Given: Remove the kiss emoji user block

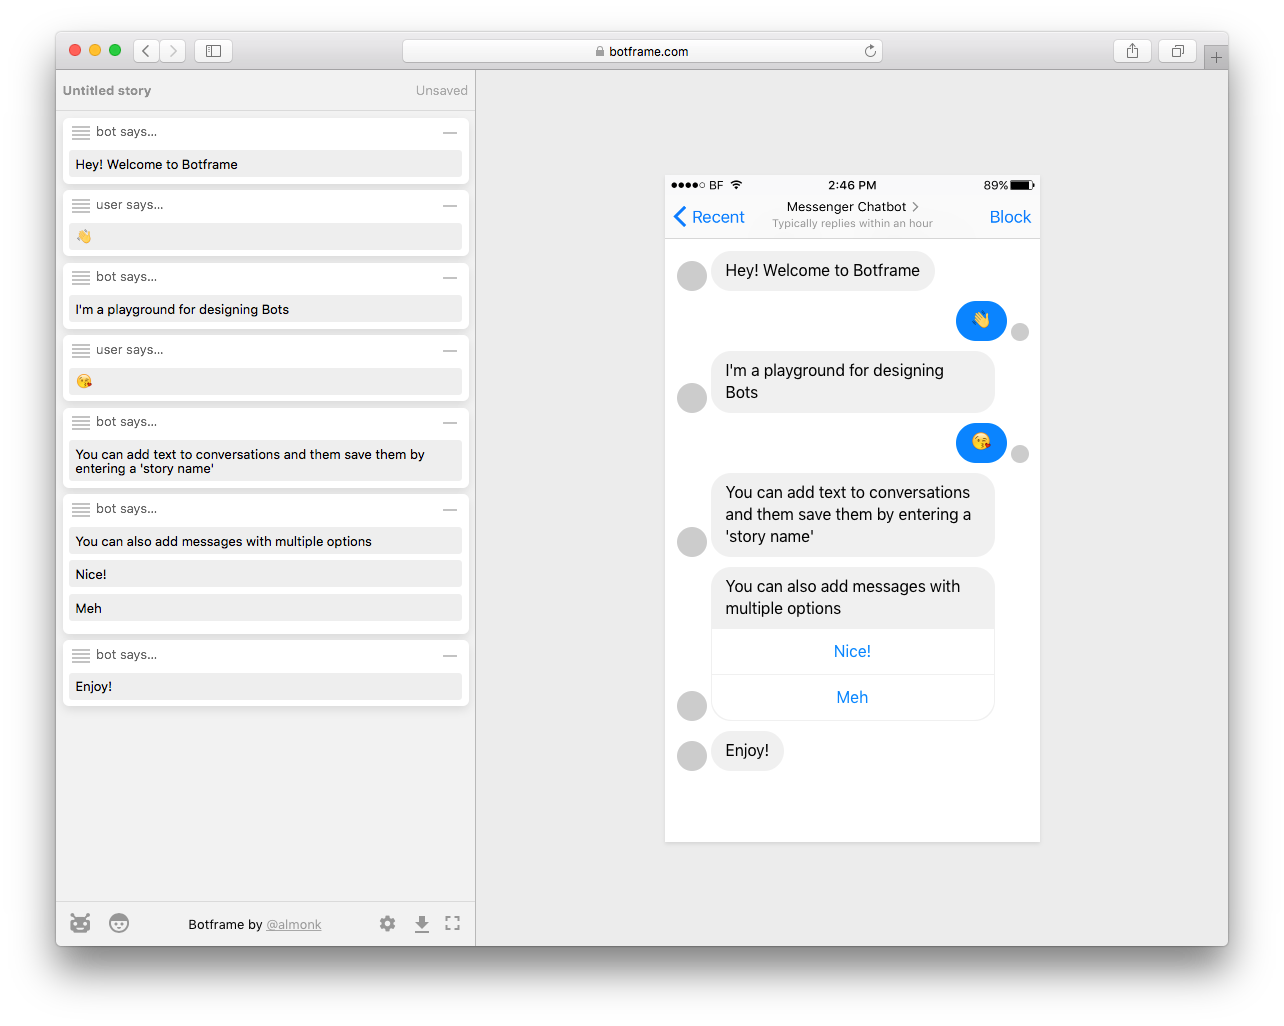Looking at the screenshot, I should pyautogui.click(x=450, y=351).
